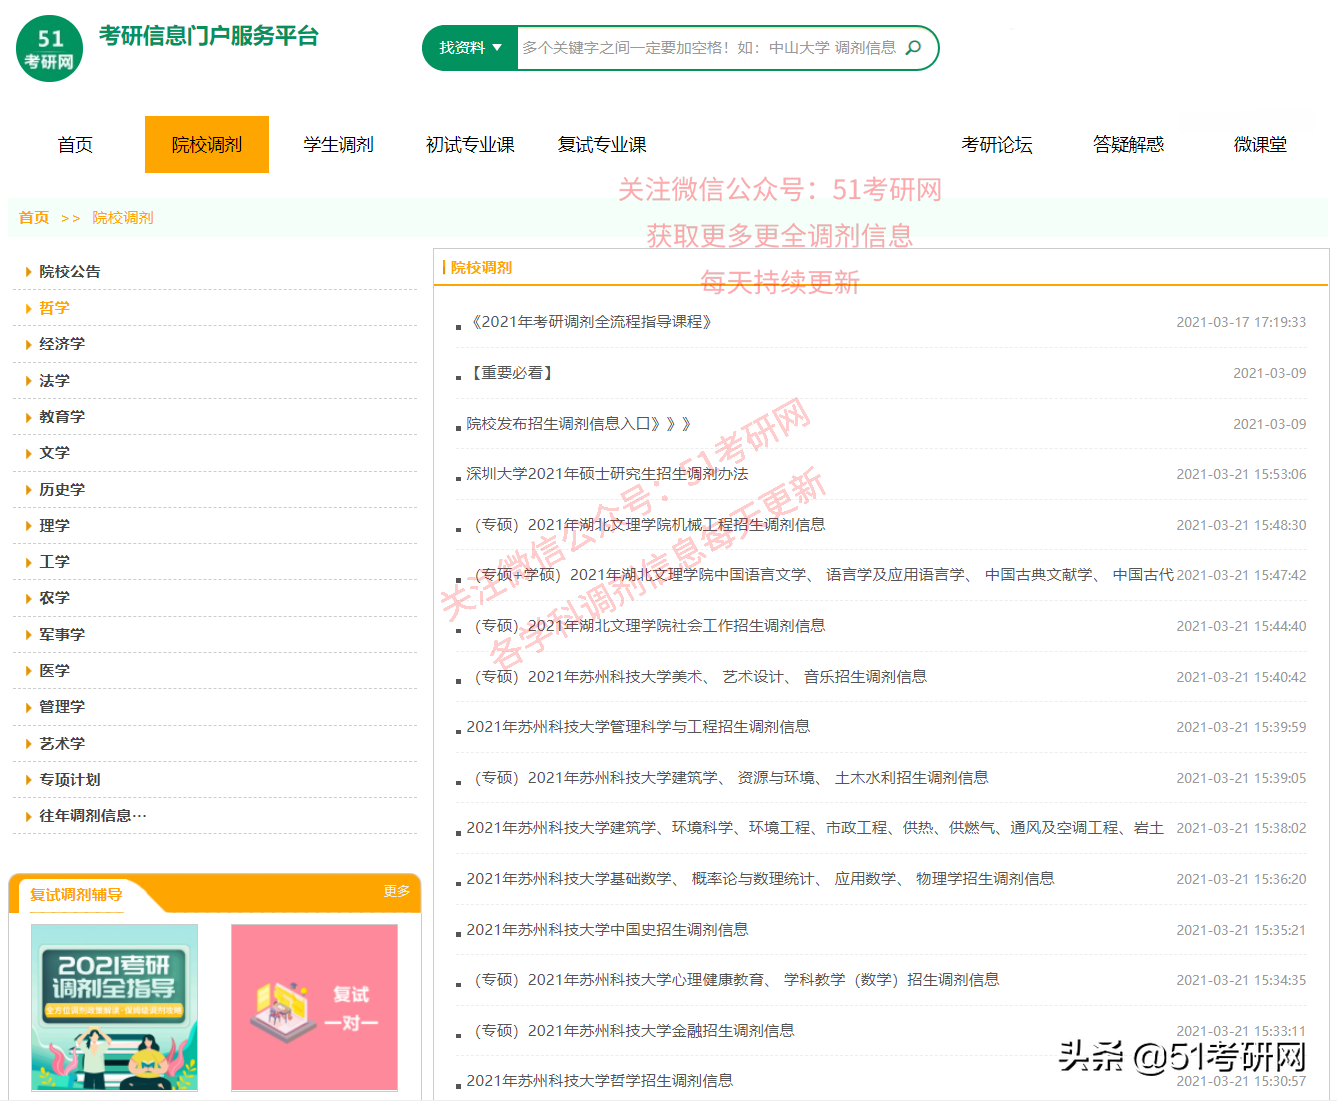The image size is (1337, 1103).
Task: Select the 哲学 discipline in sidebar
Action: 55,308
